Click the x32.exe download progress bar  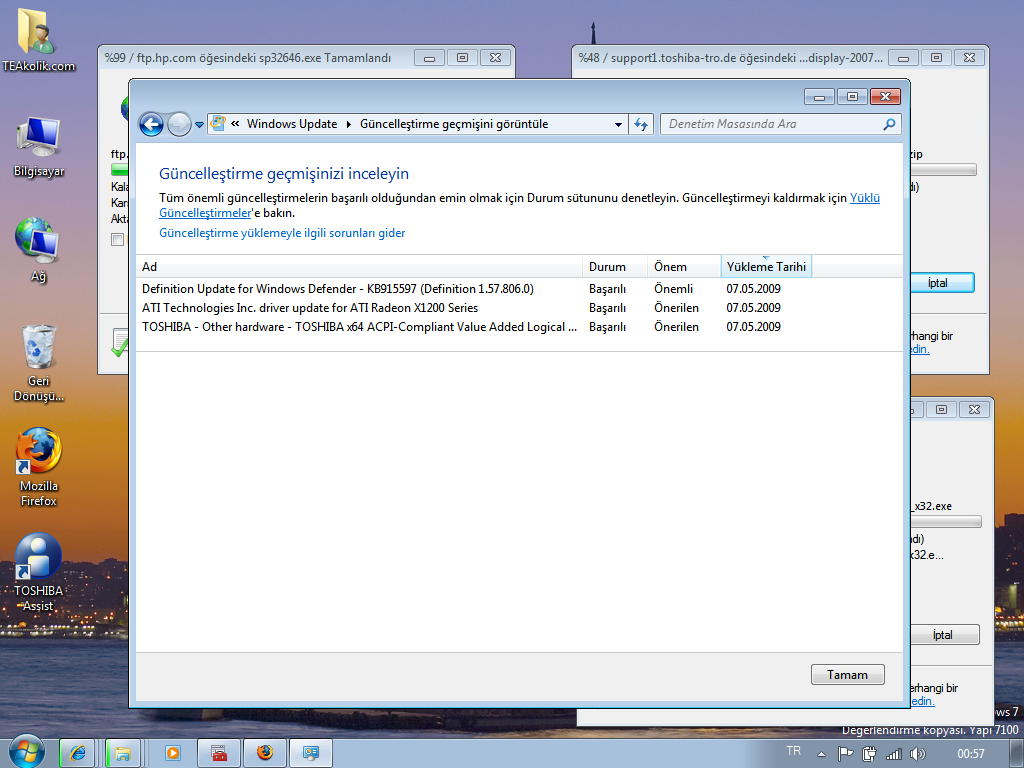(x=946, y=522)
